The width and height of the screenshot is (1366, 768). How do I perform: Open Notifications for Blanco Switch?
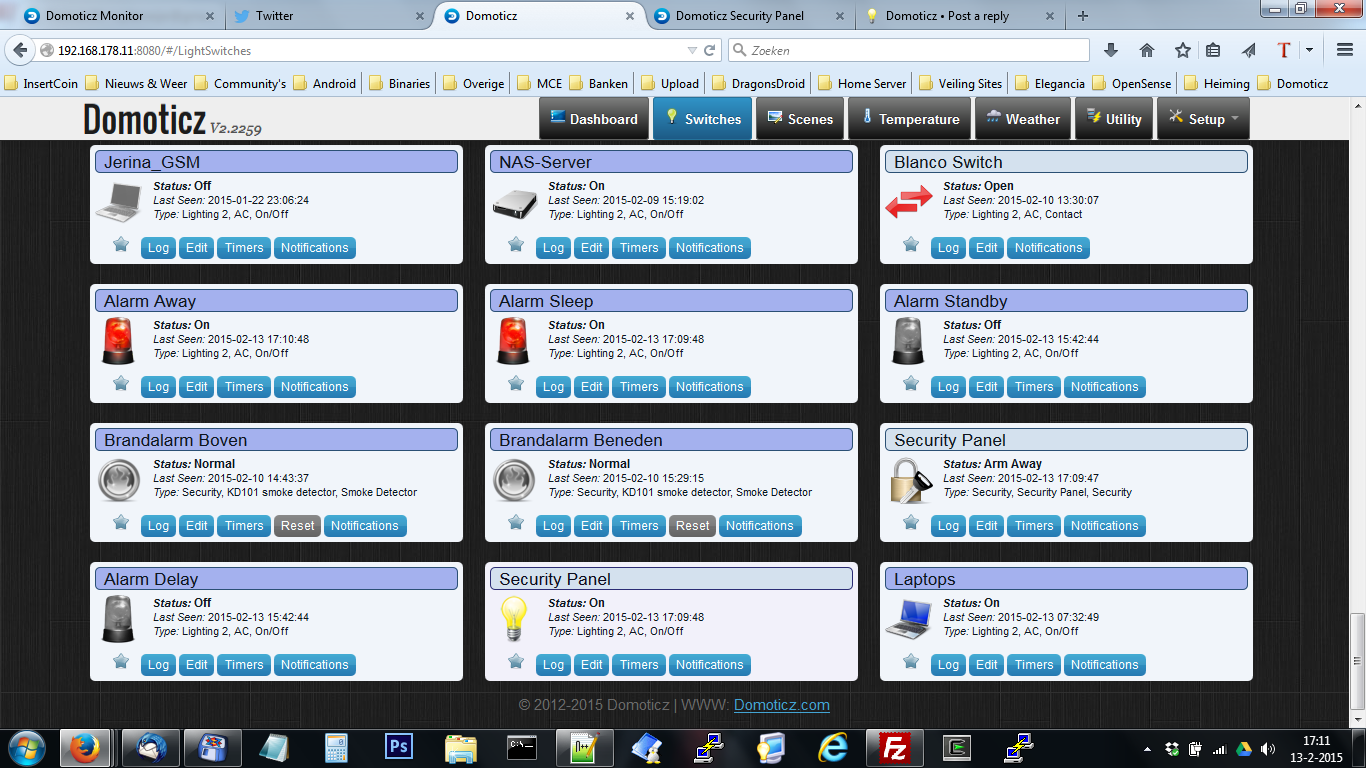click(x=1048, y=248)
